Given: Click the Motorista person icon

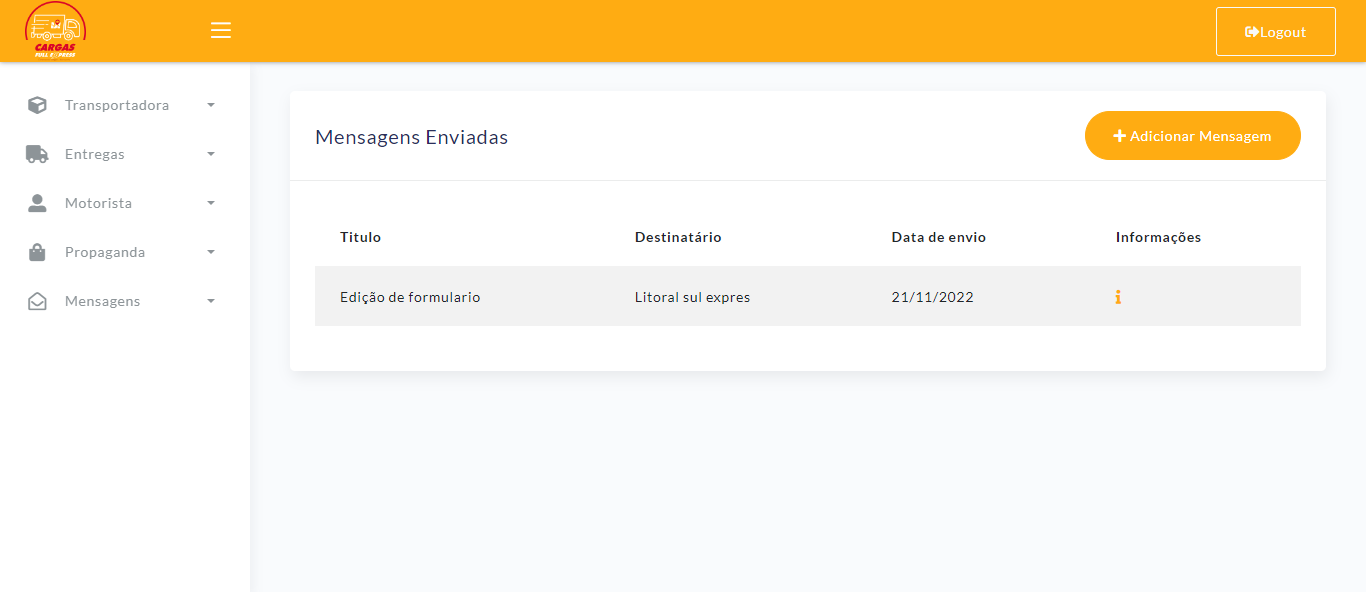Looking at the screenshot, I should click(37, 203).
